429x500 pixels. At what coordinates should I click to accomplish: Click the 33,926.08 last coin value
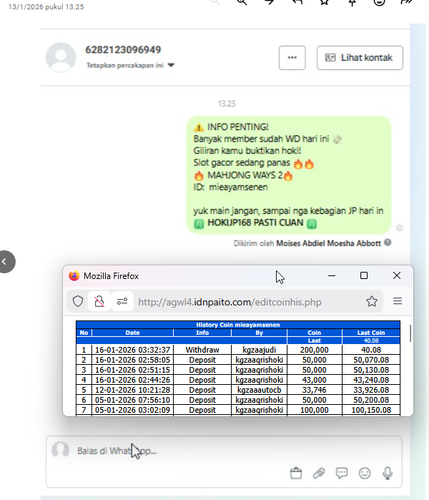[371, 390]
